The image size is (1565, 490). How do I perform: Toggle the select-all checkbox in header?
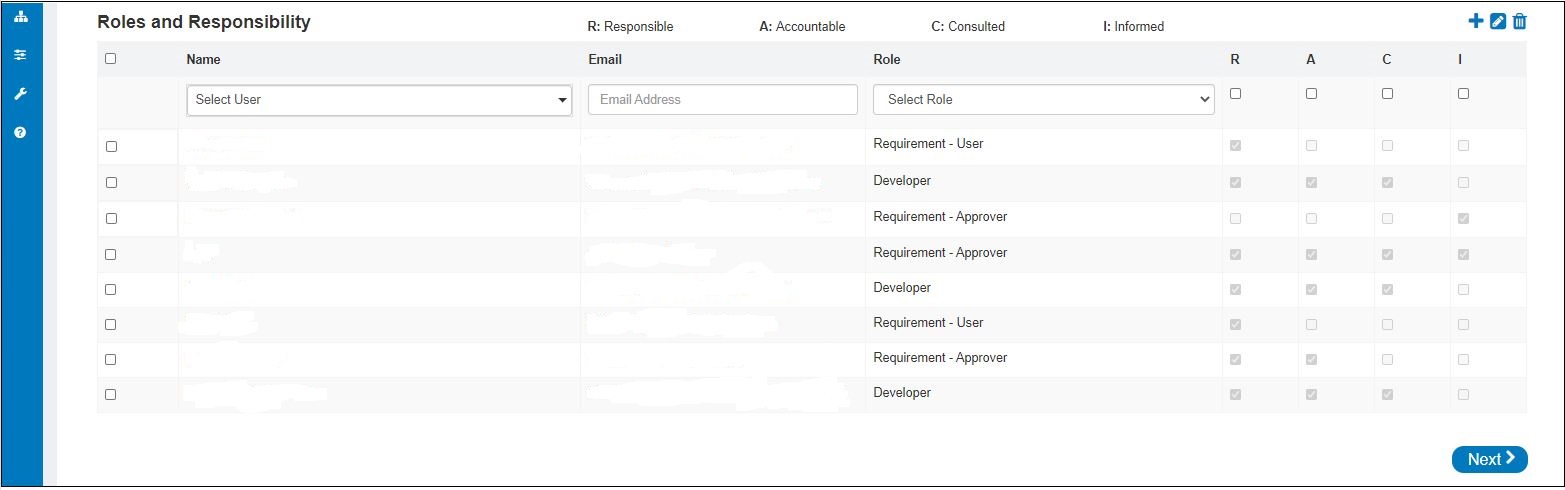tap(111, 59)
